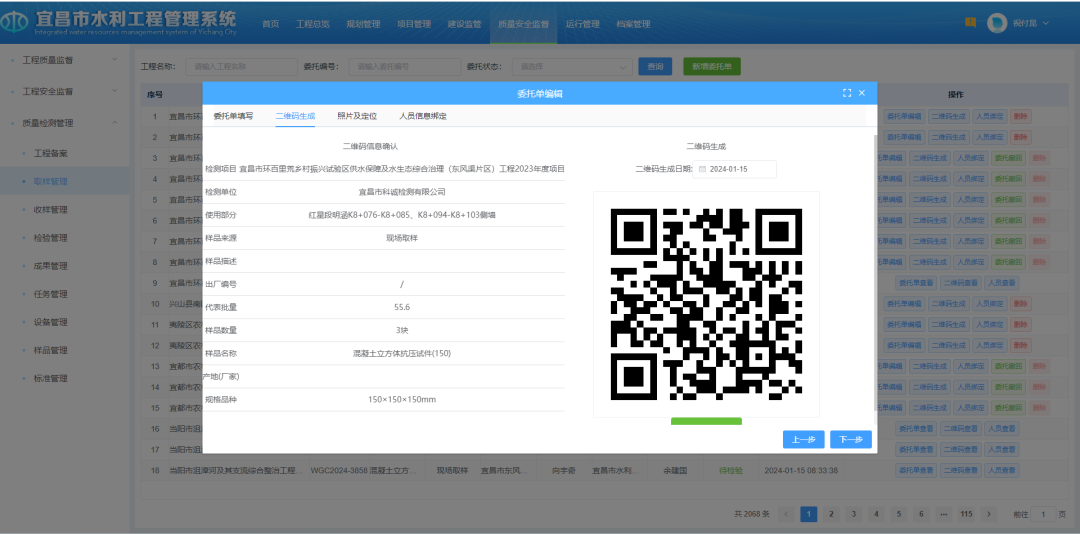Viewport: 1080px width, 534px height.
Task: Open the user account dropdown arrow
Action: coord(1046,23)
